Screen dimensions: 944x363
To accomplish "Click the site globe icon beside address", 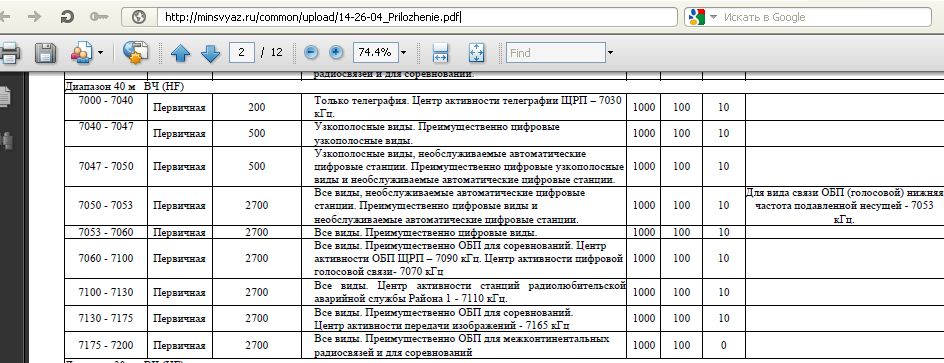I will 140,17.
